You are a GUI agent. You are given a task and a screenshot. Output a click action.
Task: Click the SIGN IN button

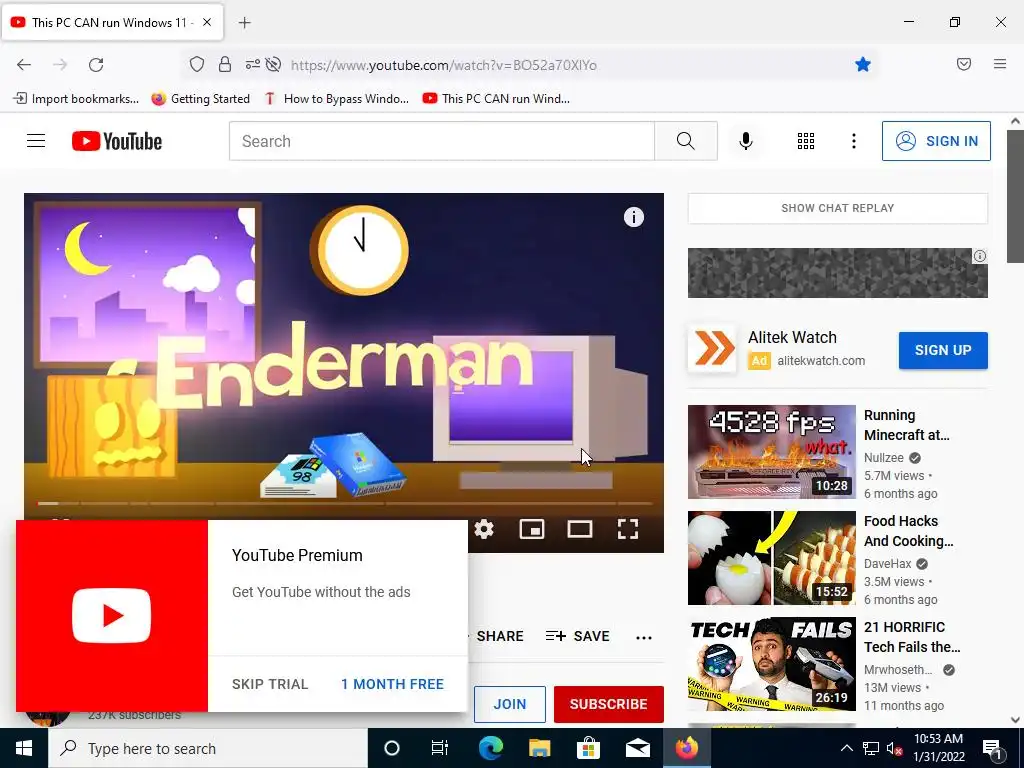[x=936, y=141]
